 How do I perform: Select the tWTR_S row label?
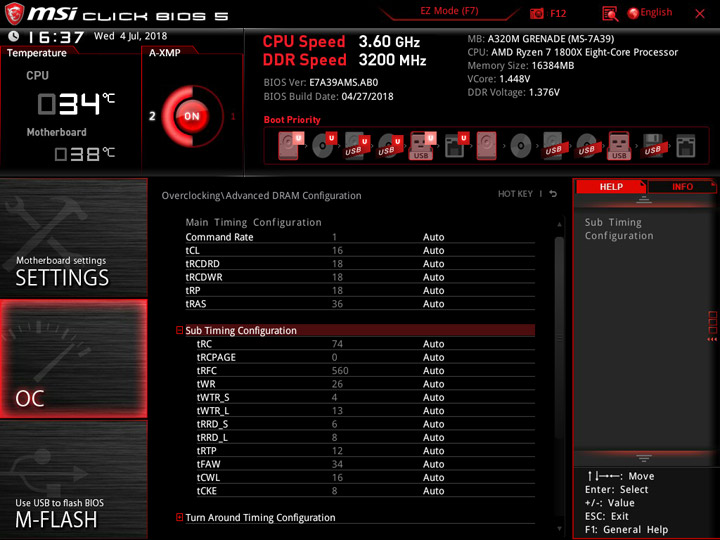[x=213, y=397]
